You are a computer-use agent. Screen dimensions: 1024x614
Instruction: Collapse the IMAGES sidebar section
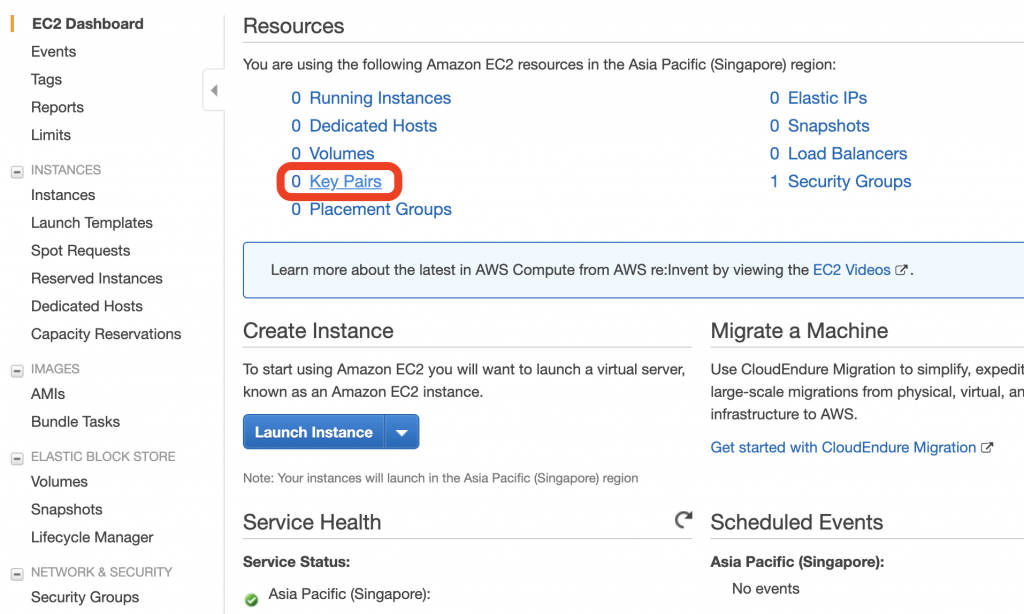16,370
